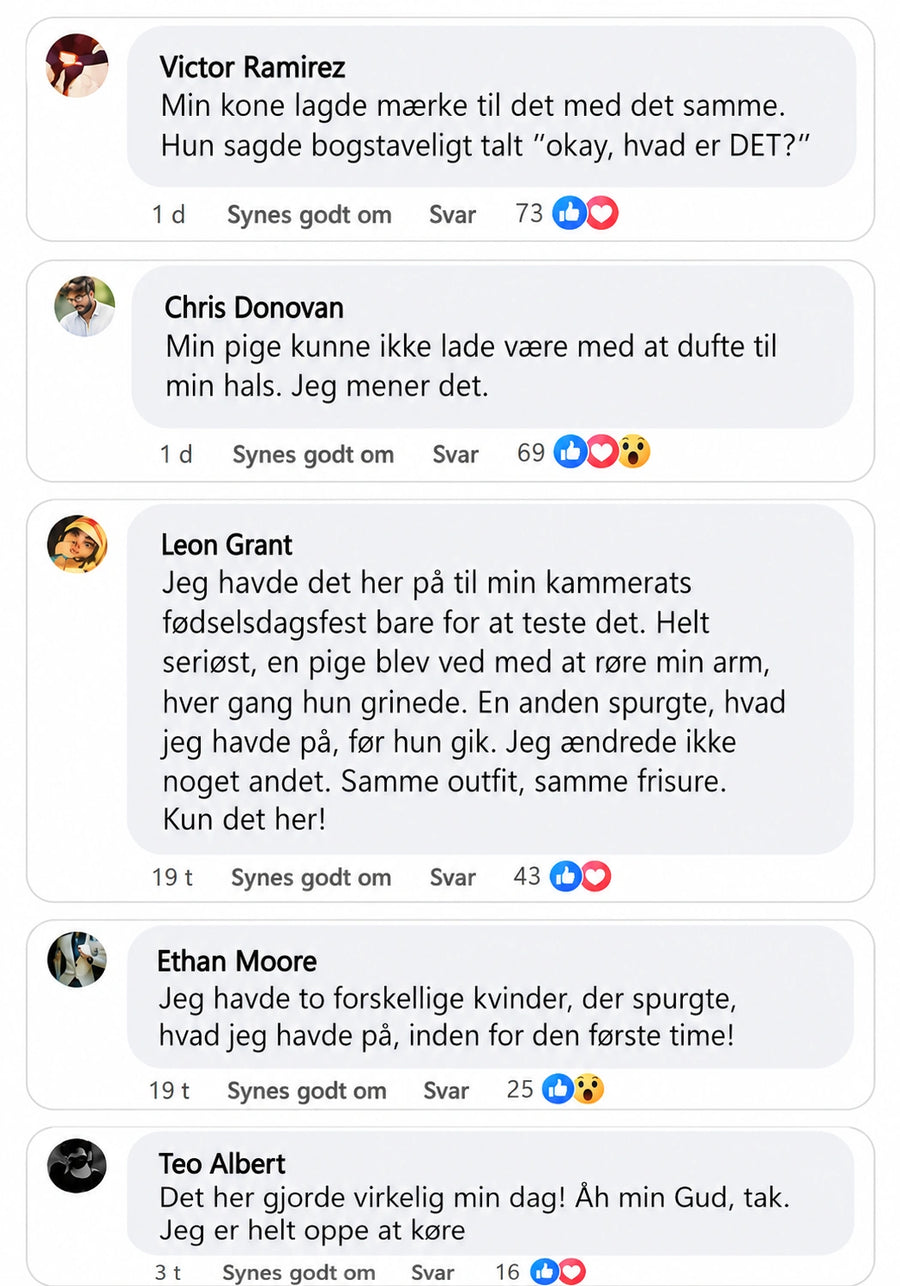Click the thumbs-up reaction on Leon Grant's comment
The image size is (900, 1286).
(x=565, y=877)
